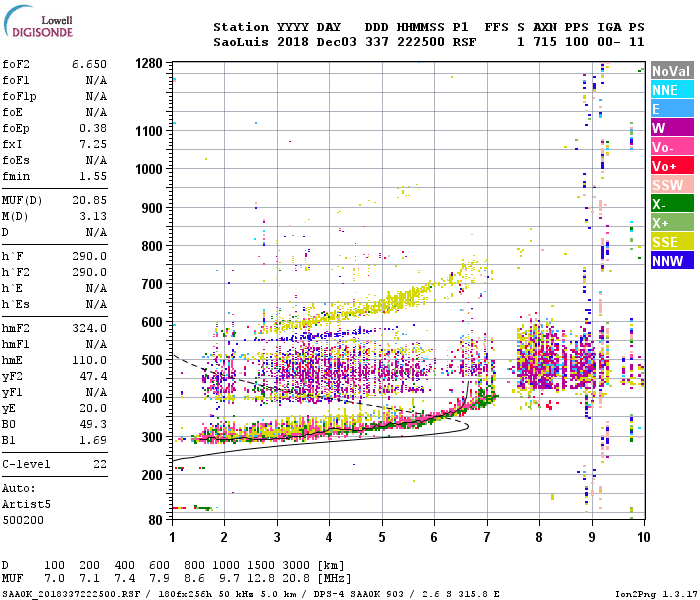
Task: Select the W legend color box
Action: tap(672, 128)
